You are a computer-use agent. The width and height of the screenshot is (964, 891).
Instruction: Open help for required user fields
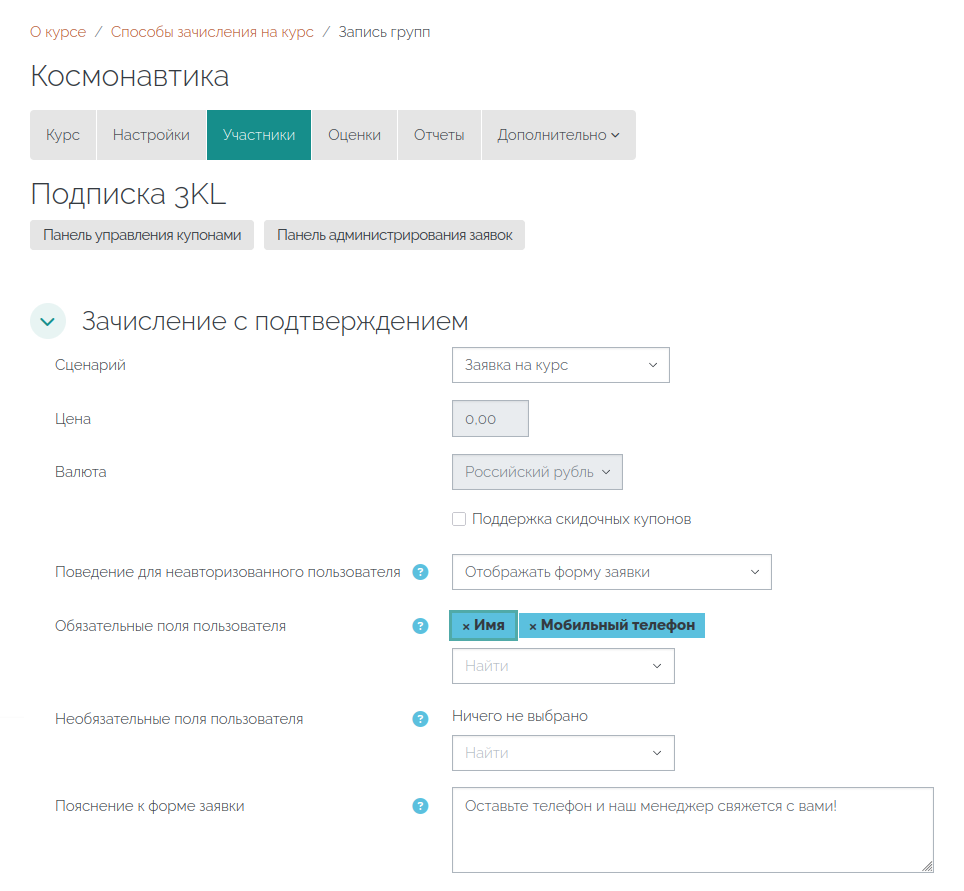click(x=420, y=626)
